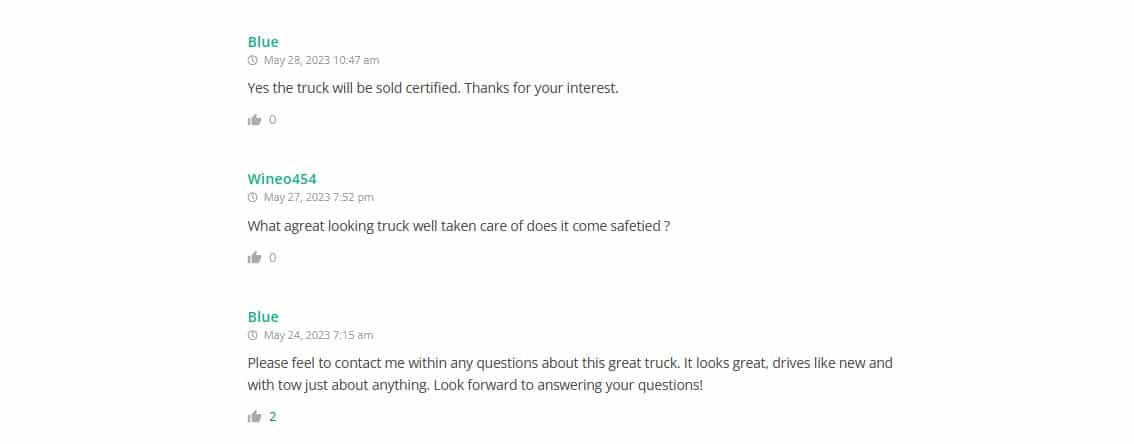Viewport: 1134px width, 444px height.
Task: Click the like count on Blue's certified reply
Action: 273,120
